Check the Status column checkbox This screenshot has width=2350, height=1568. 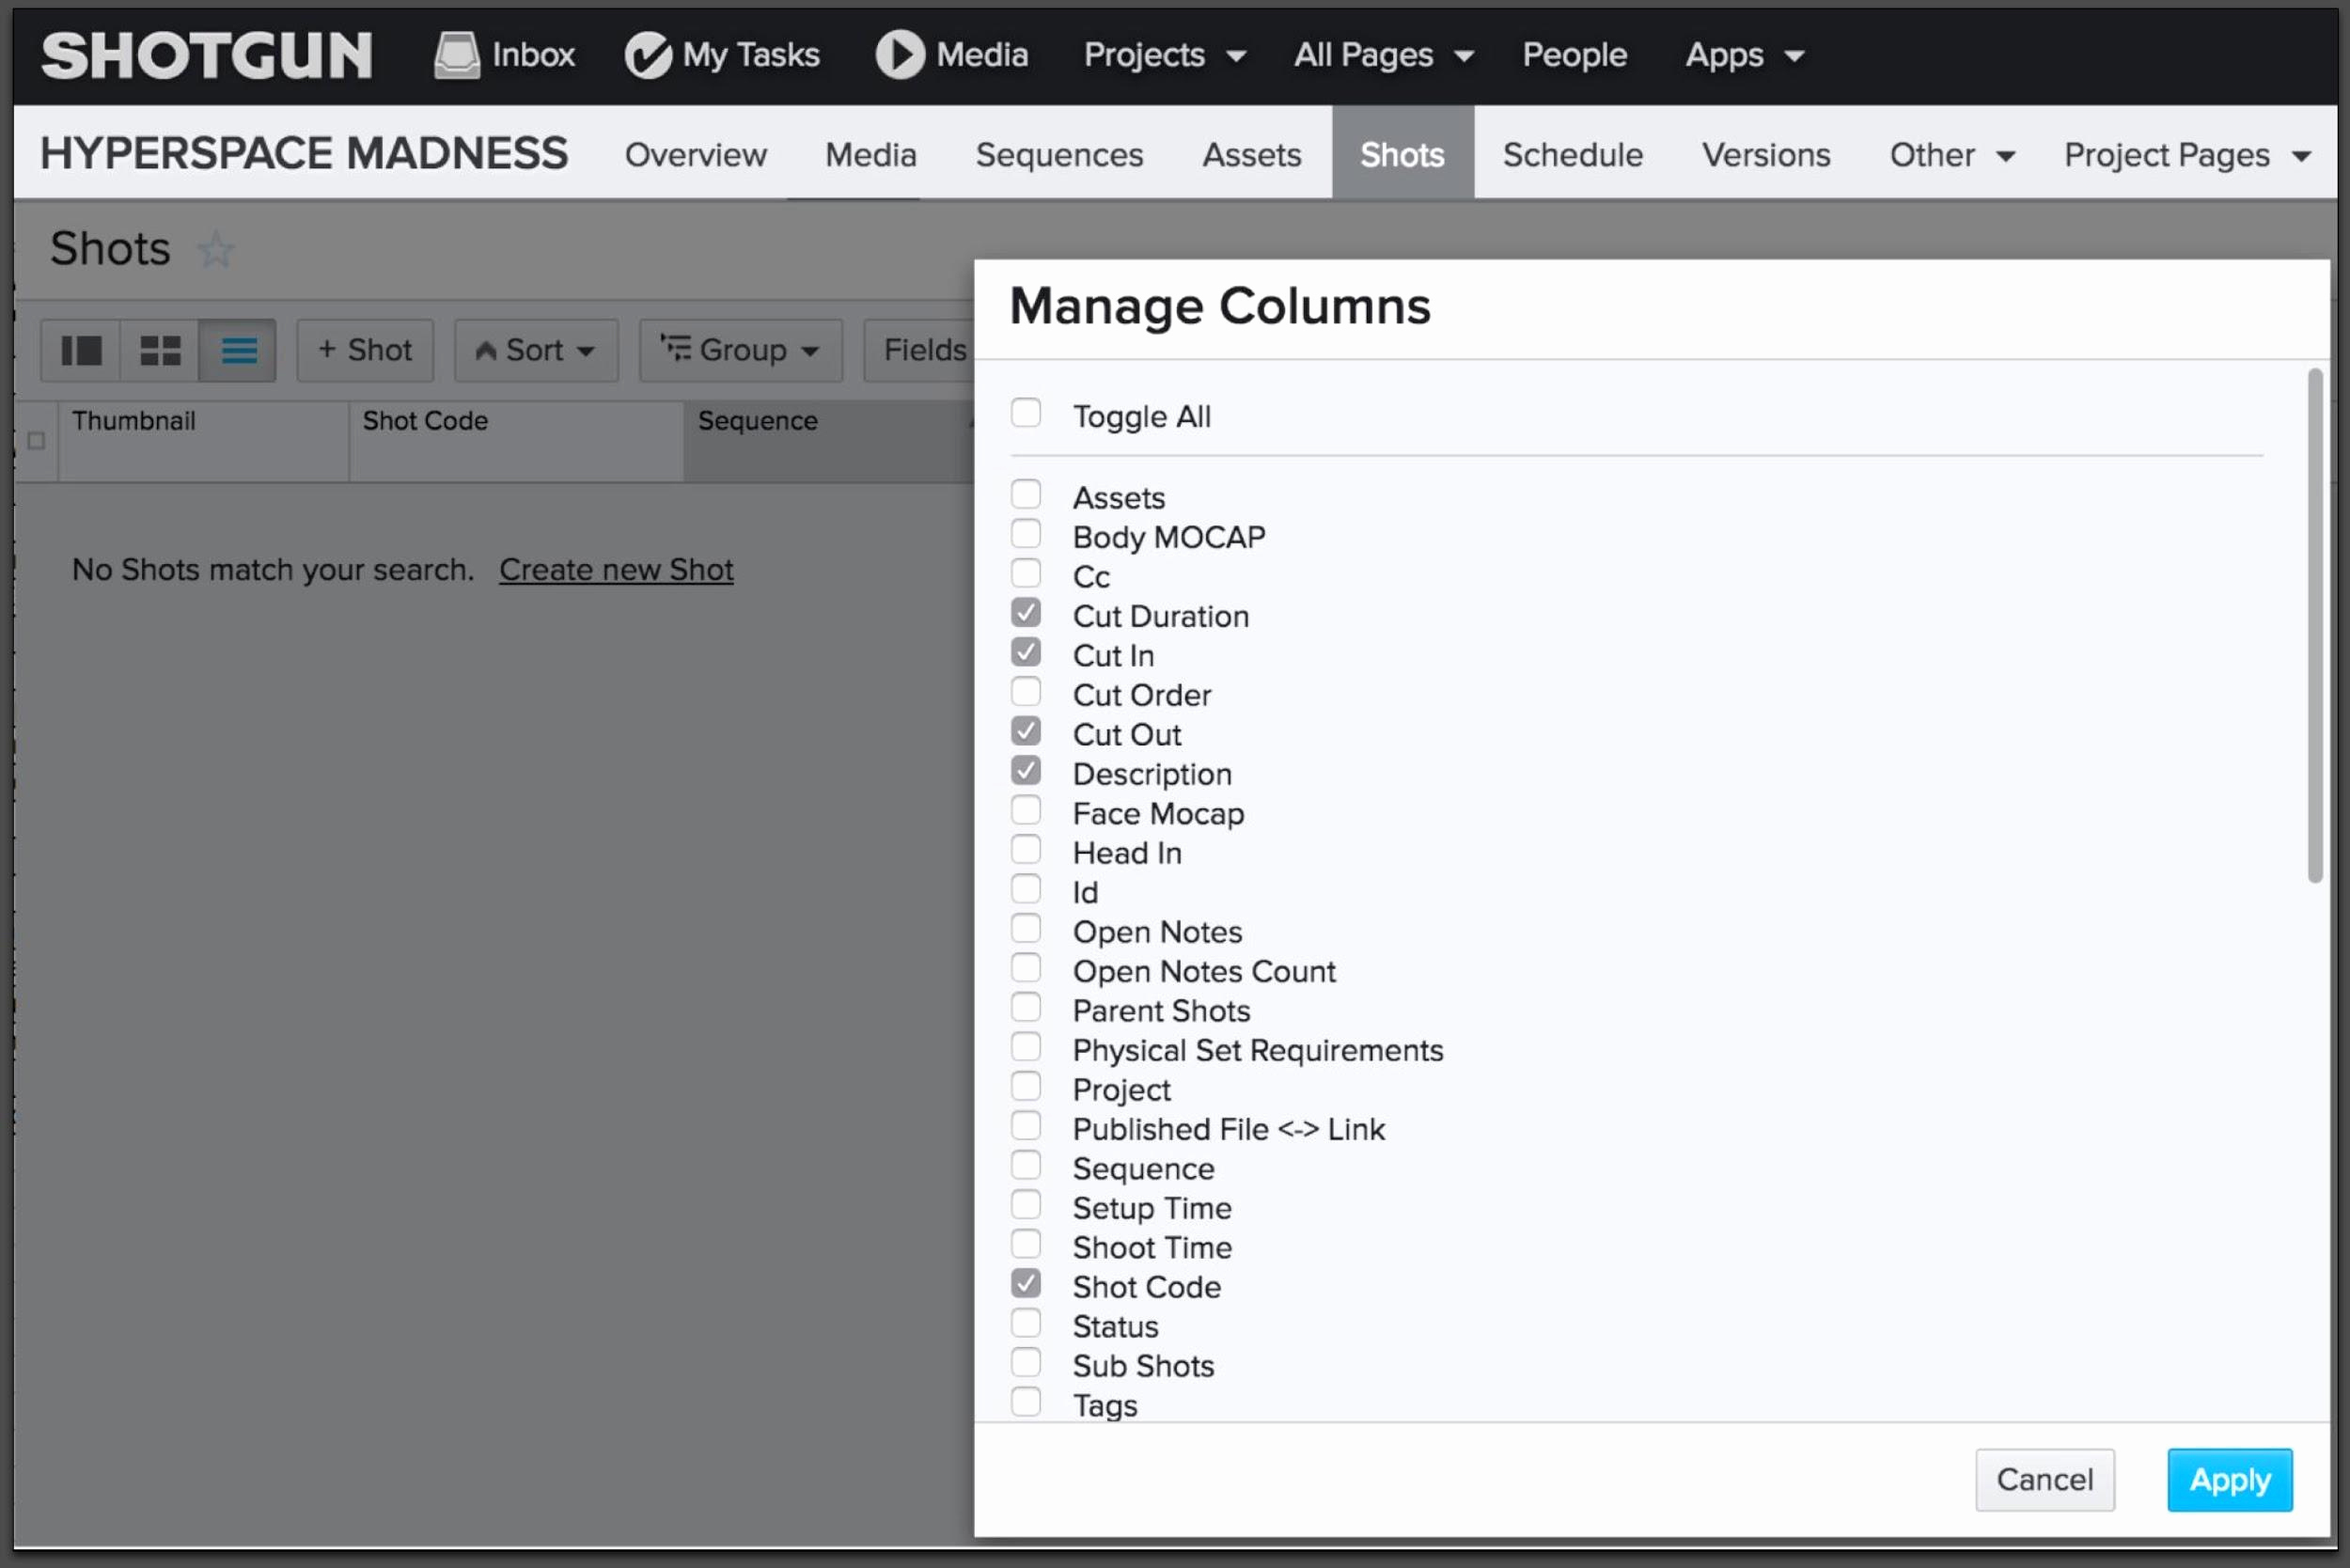(x=1025, y=1322)
